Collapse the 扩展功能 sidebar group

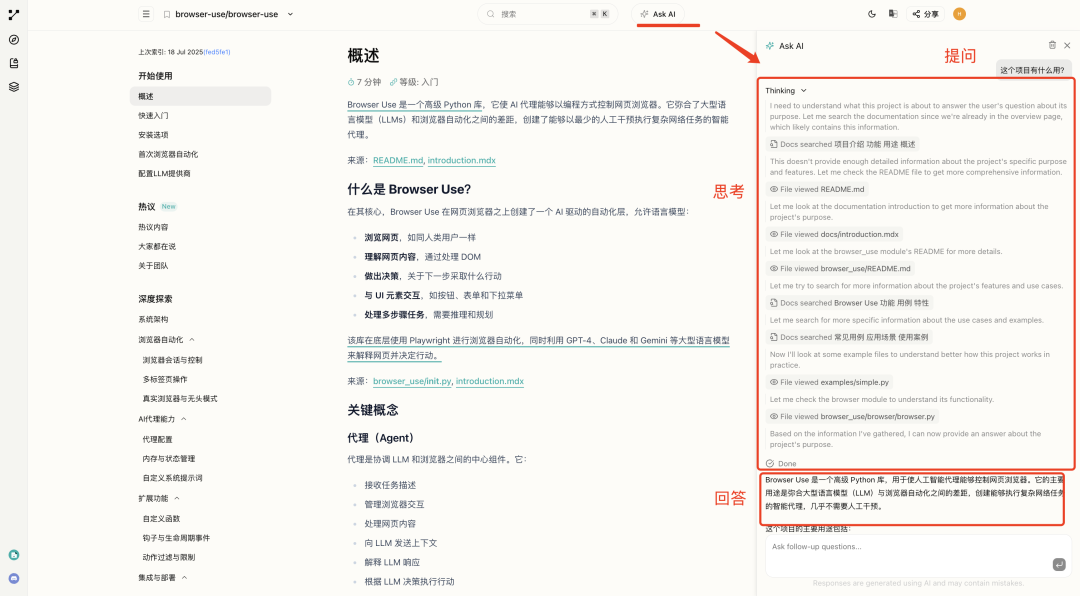pos(177,498)
